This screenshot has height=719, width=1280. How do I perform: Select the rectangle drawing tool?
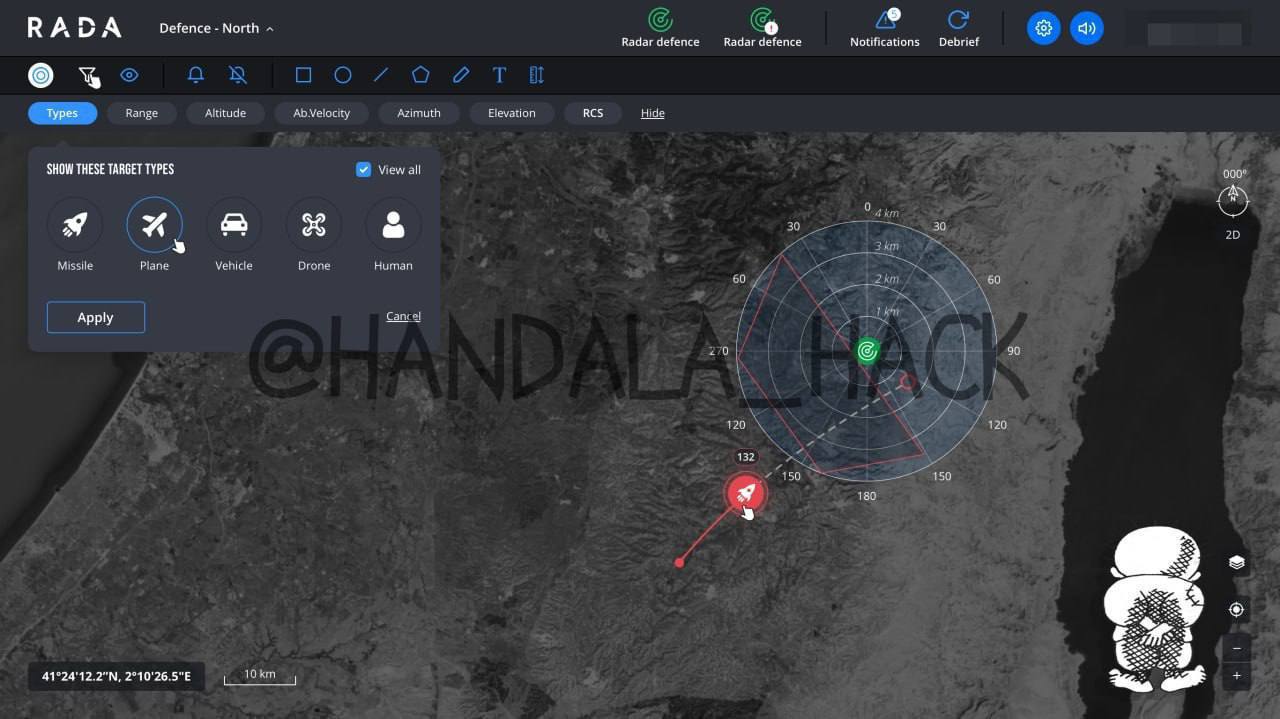(x=303, y=75)
